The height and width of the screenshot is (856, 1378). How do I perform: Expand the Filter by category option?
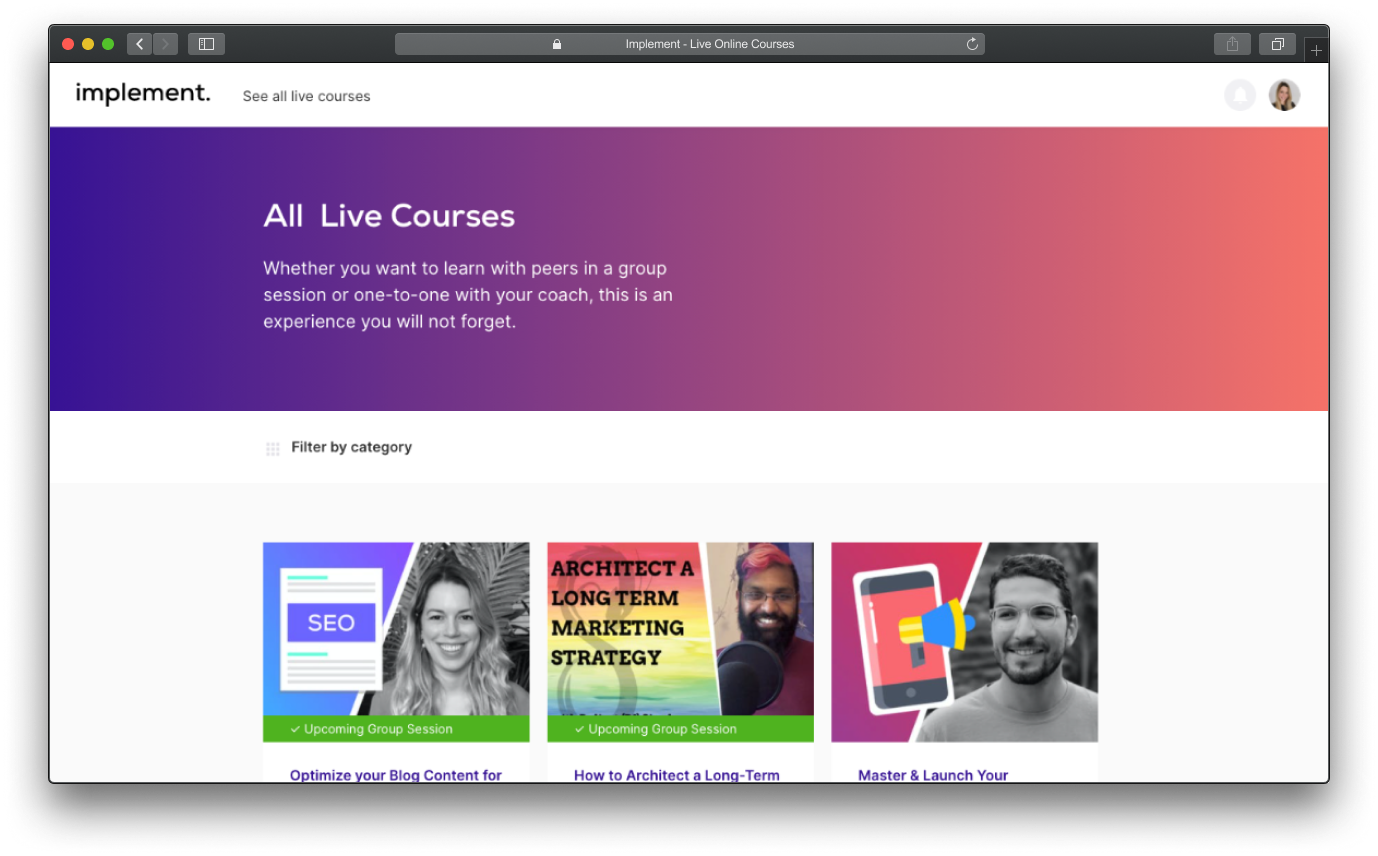pos(351,447)
